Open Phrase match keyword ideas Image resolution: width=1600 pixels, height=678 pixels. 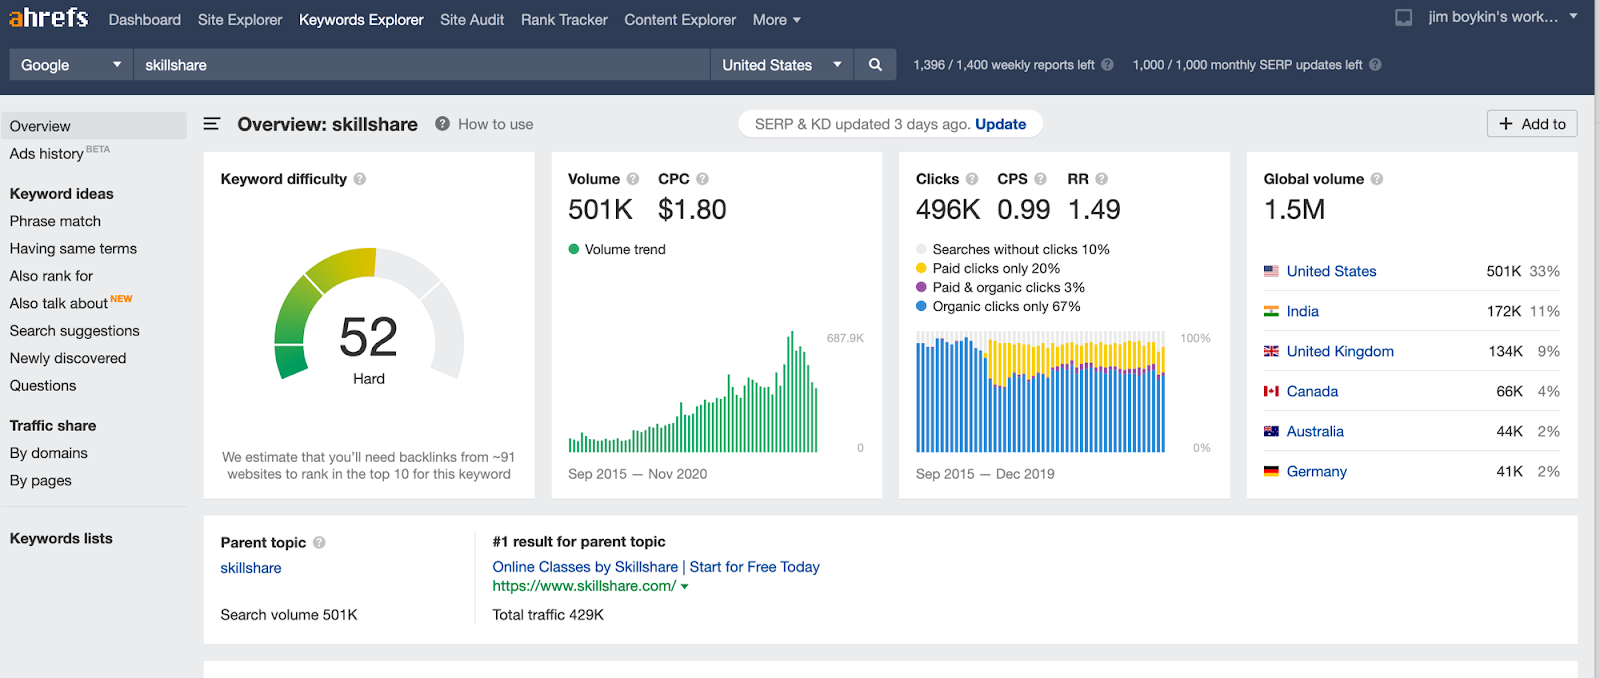click(55, 221)
